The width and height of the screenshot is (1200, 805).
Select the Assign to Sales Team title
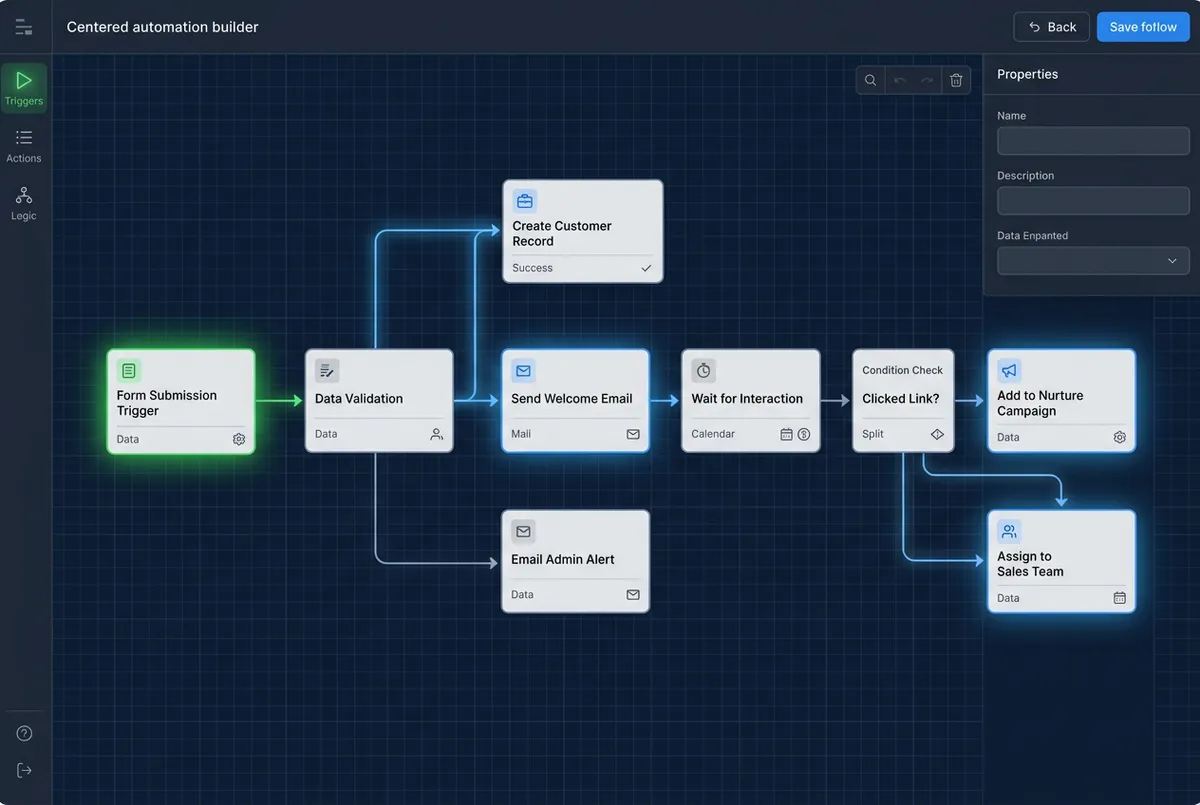click(x=1030, y=564)
